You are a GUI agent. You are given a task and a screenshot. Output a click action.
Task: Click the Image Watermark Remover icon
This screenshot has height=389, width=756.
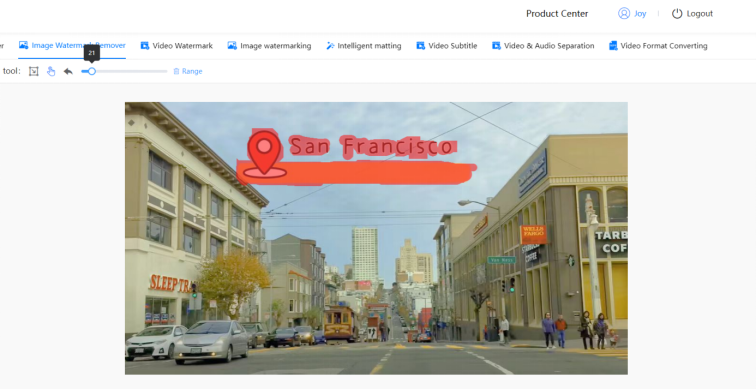click(x=23, y=45)
